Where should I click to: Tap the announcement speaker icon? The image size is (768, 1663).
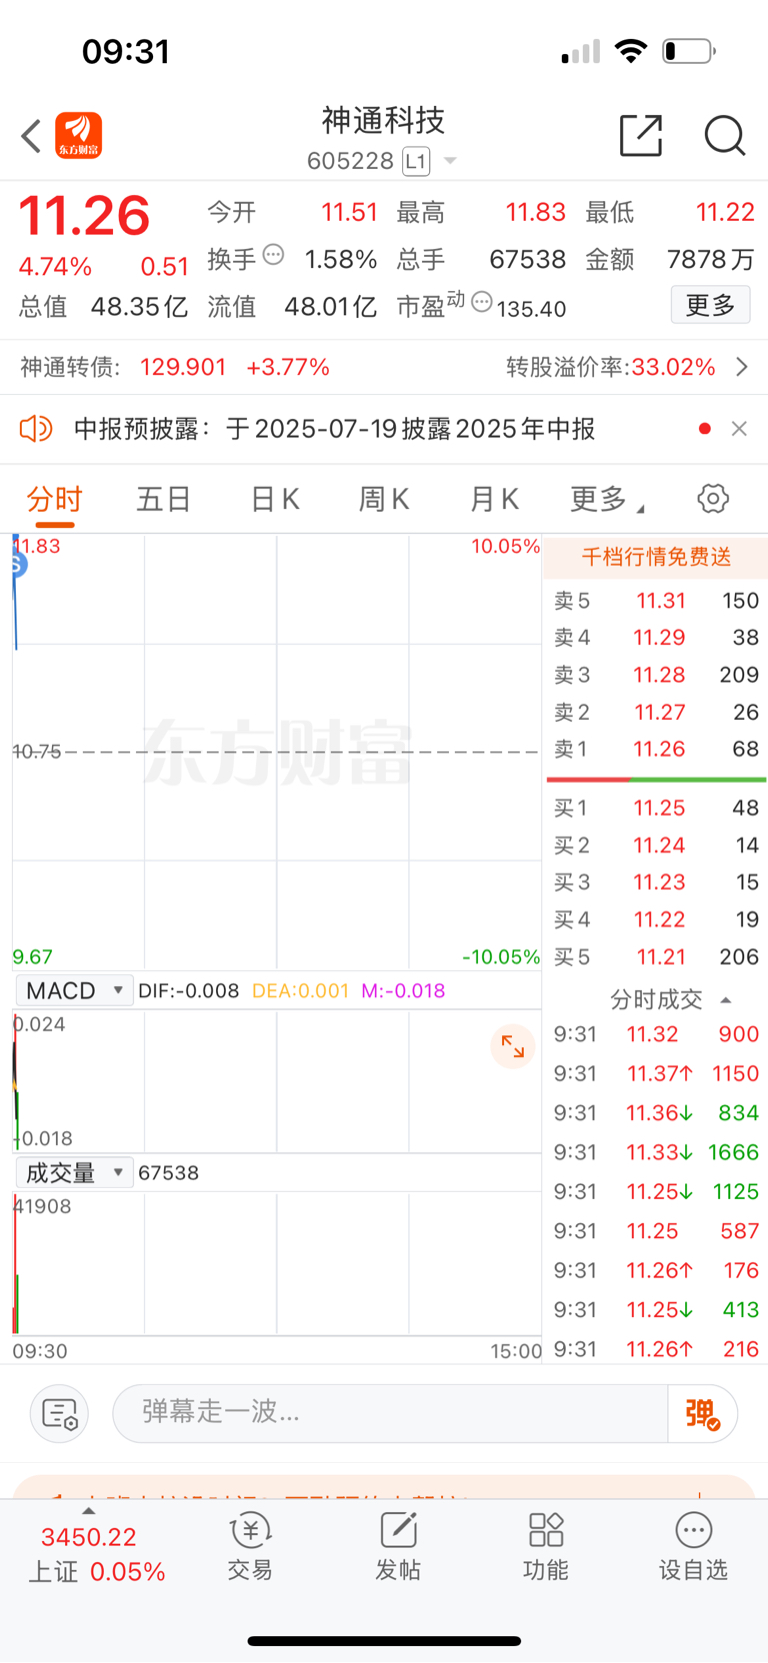coord(36,429)
